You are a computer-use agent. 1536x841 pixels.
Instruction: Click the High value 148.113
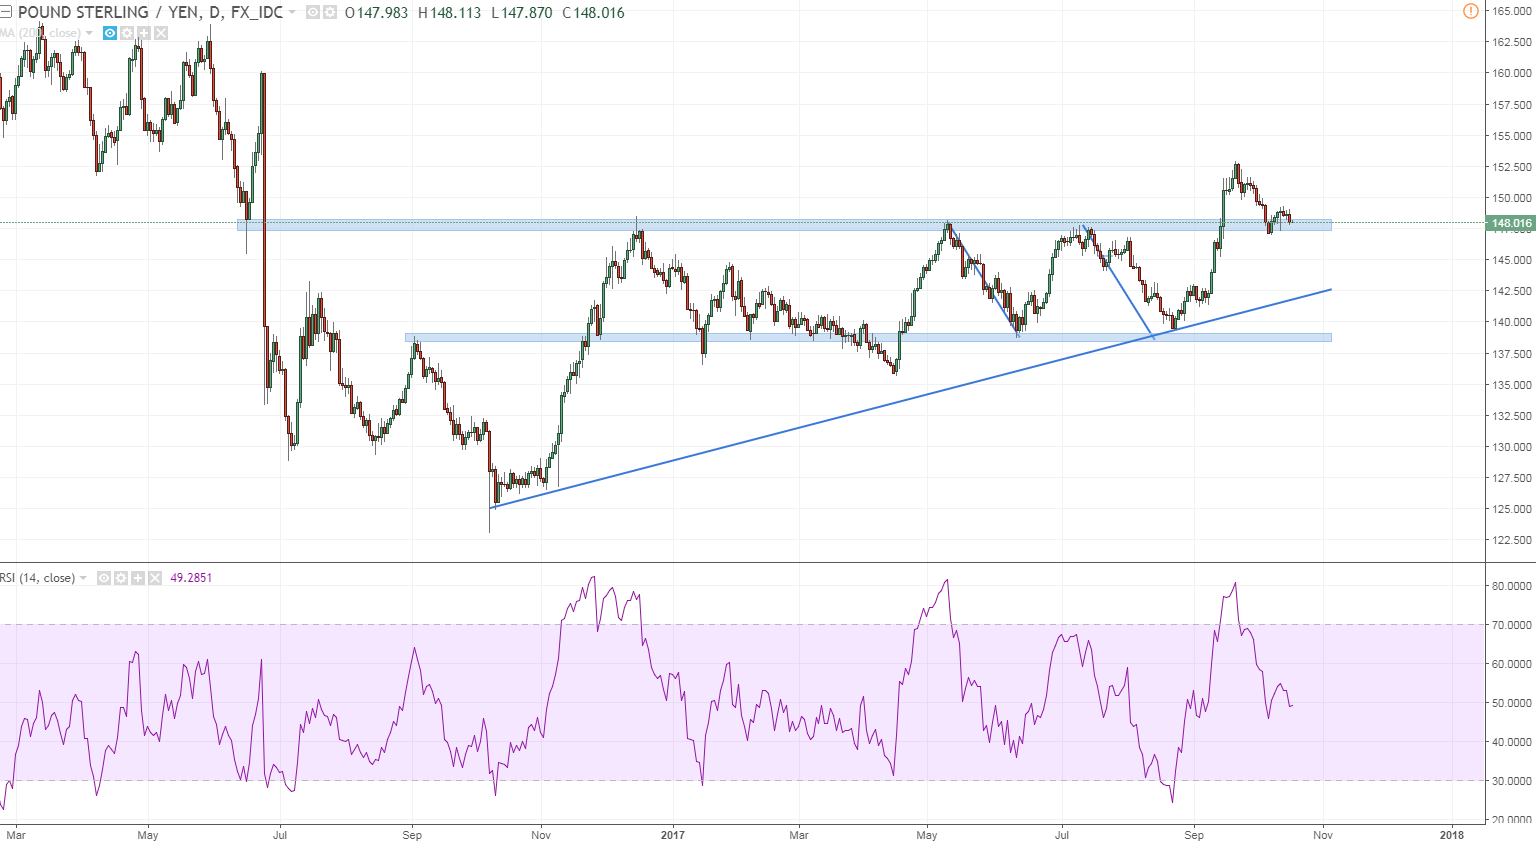tap(456, 13)
